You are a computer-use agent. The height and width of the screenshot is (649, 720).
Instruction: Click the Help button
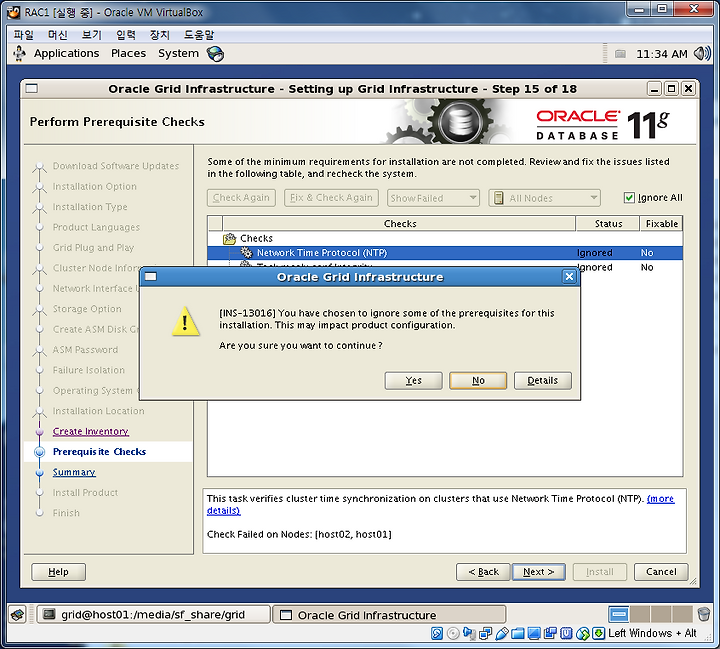(58, 572)
